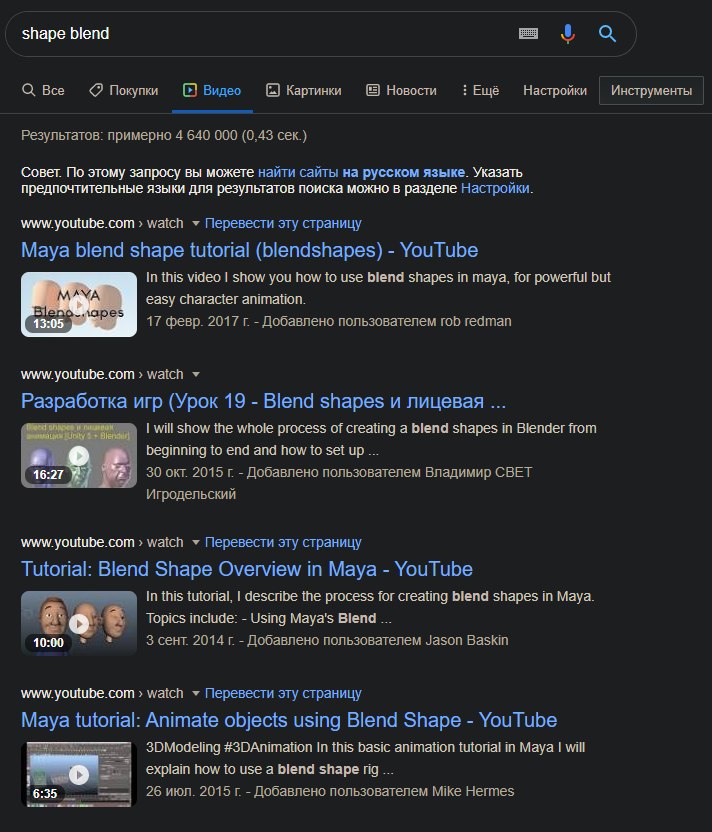This screenshot has height=832, width=712.
Task: Open Maya blend shape tutorial (blendshapes) result
Action: click(249, 250)
